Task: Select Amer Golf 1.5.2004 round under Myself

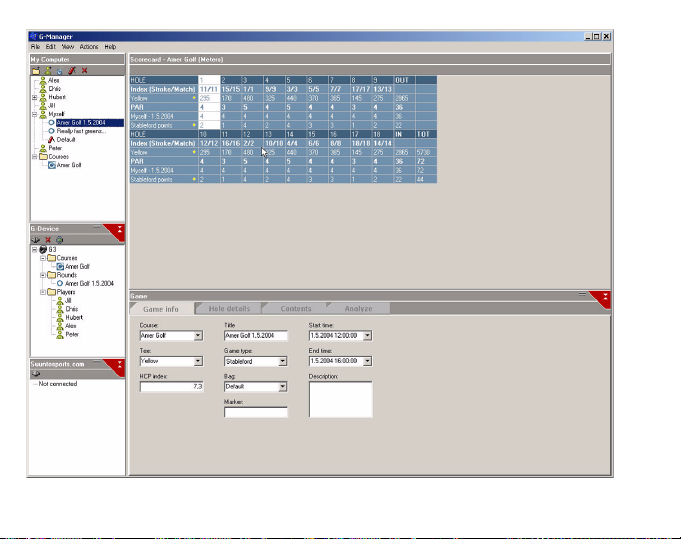Action: tap(81, 123)
